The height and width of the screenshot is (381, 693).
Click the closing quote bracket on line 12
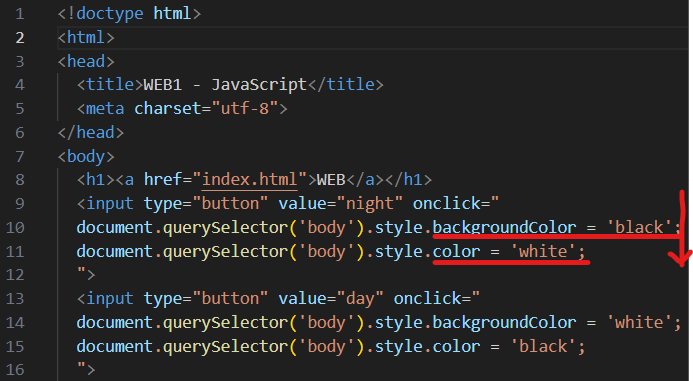click(86, 275)
